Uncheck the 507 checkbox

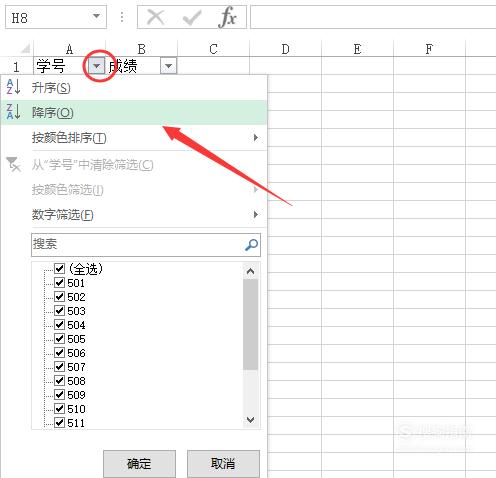coord(59,367)
